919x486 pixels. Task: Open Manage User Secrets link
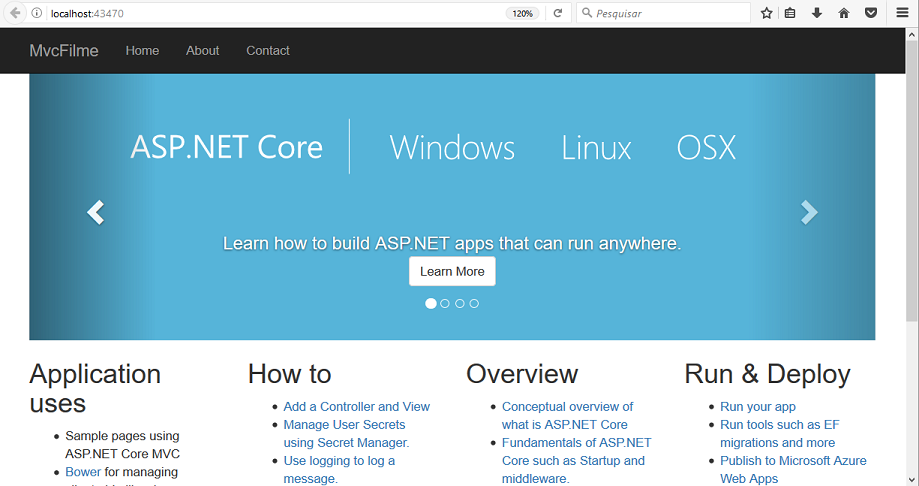click(346, 433)
